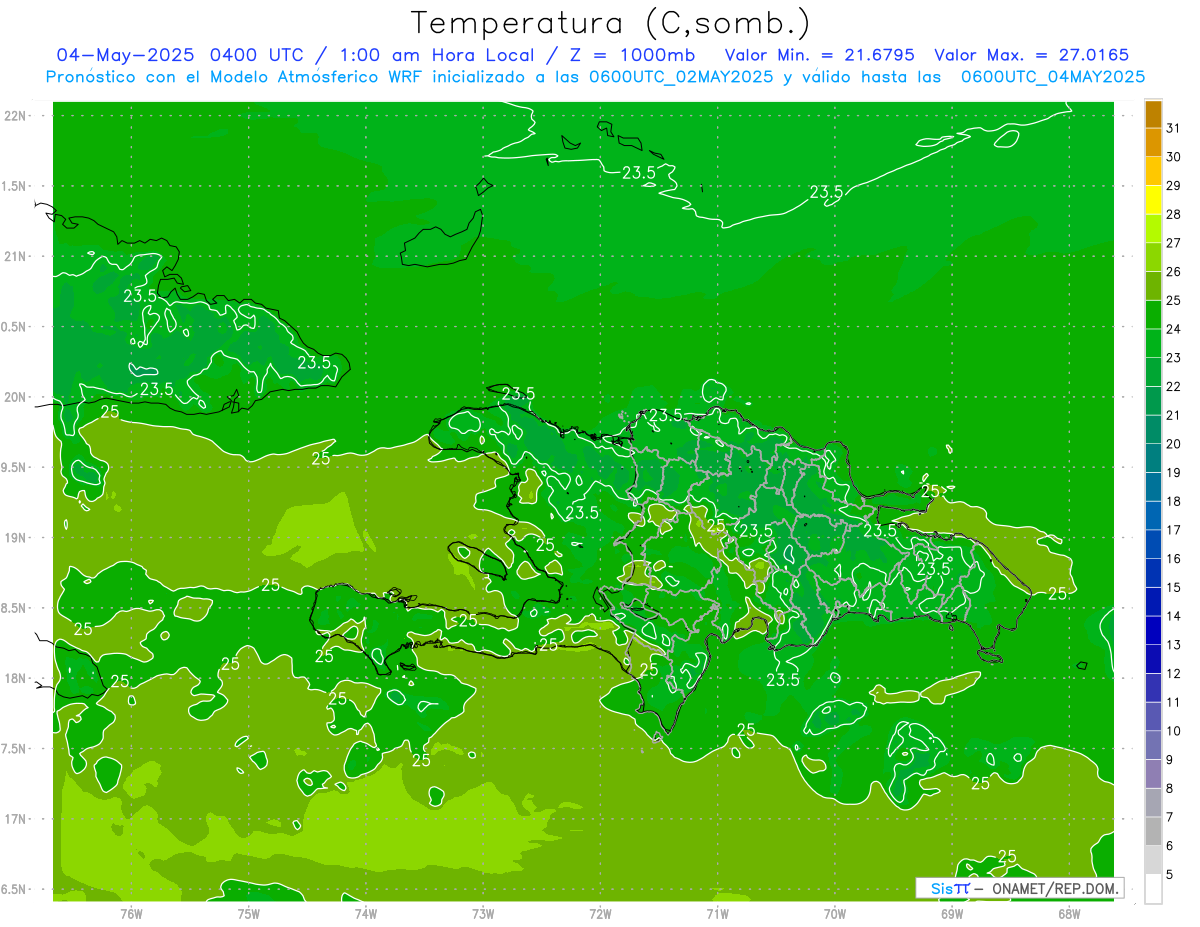Click the colorbar label 24
Image resolution: width=1200 pixels, height=927 pixels.
pos(1174,329)
